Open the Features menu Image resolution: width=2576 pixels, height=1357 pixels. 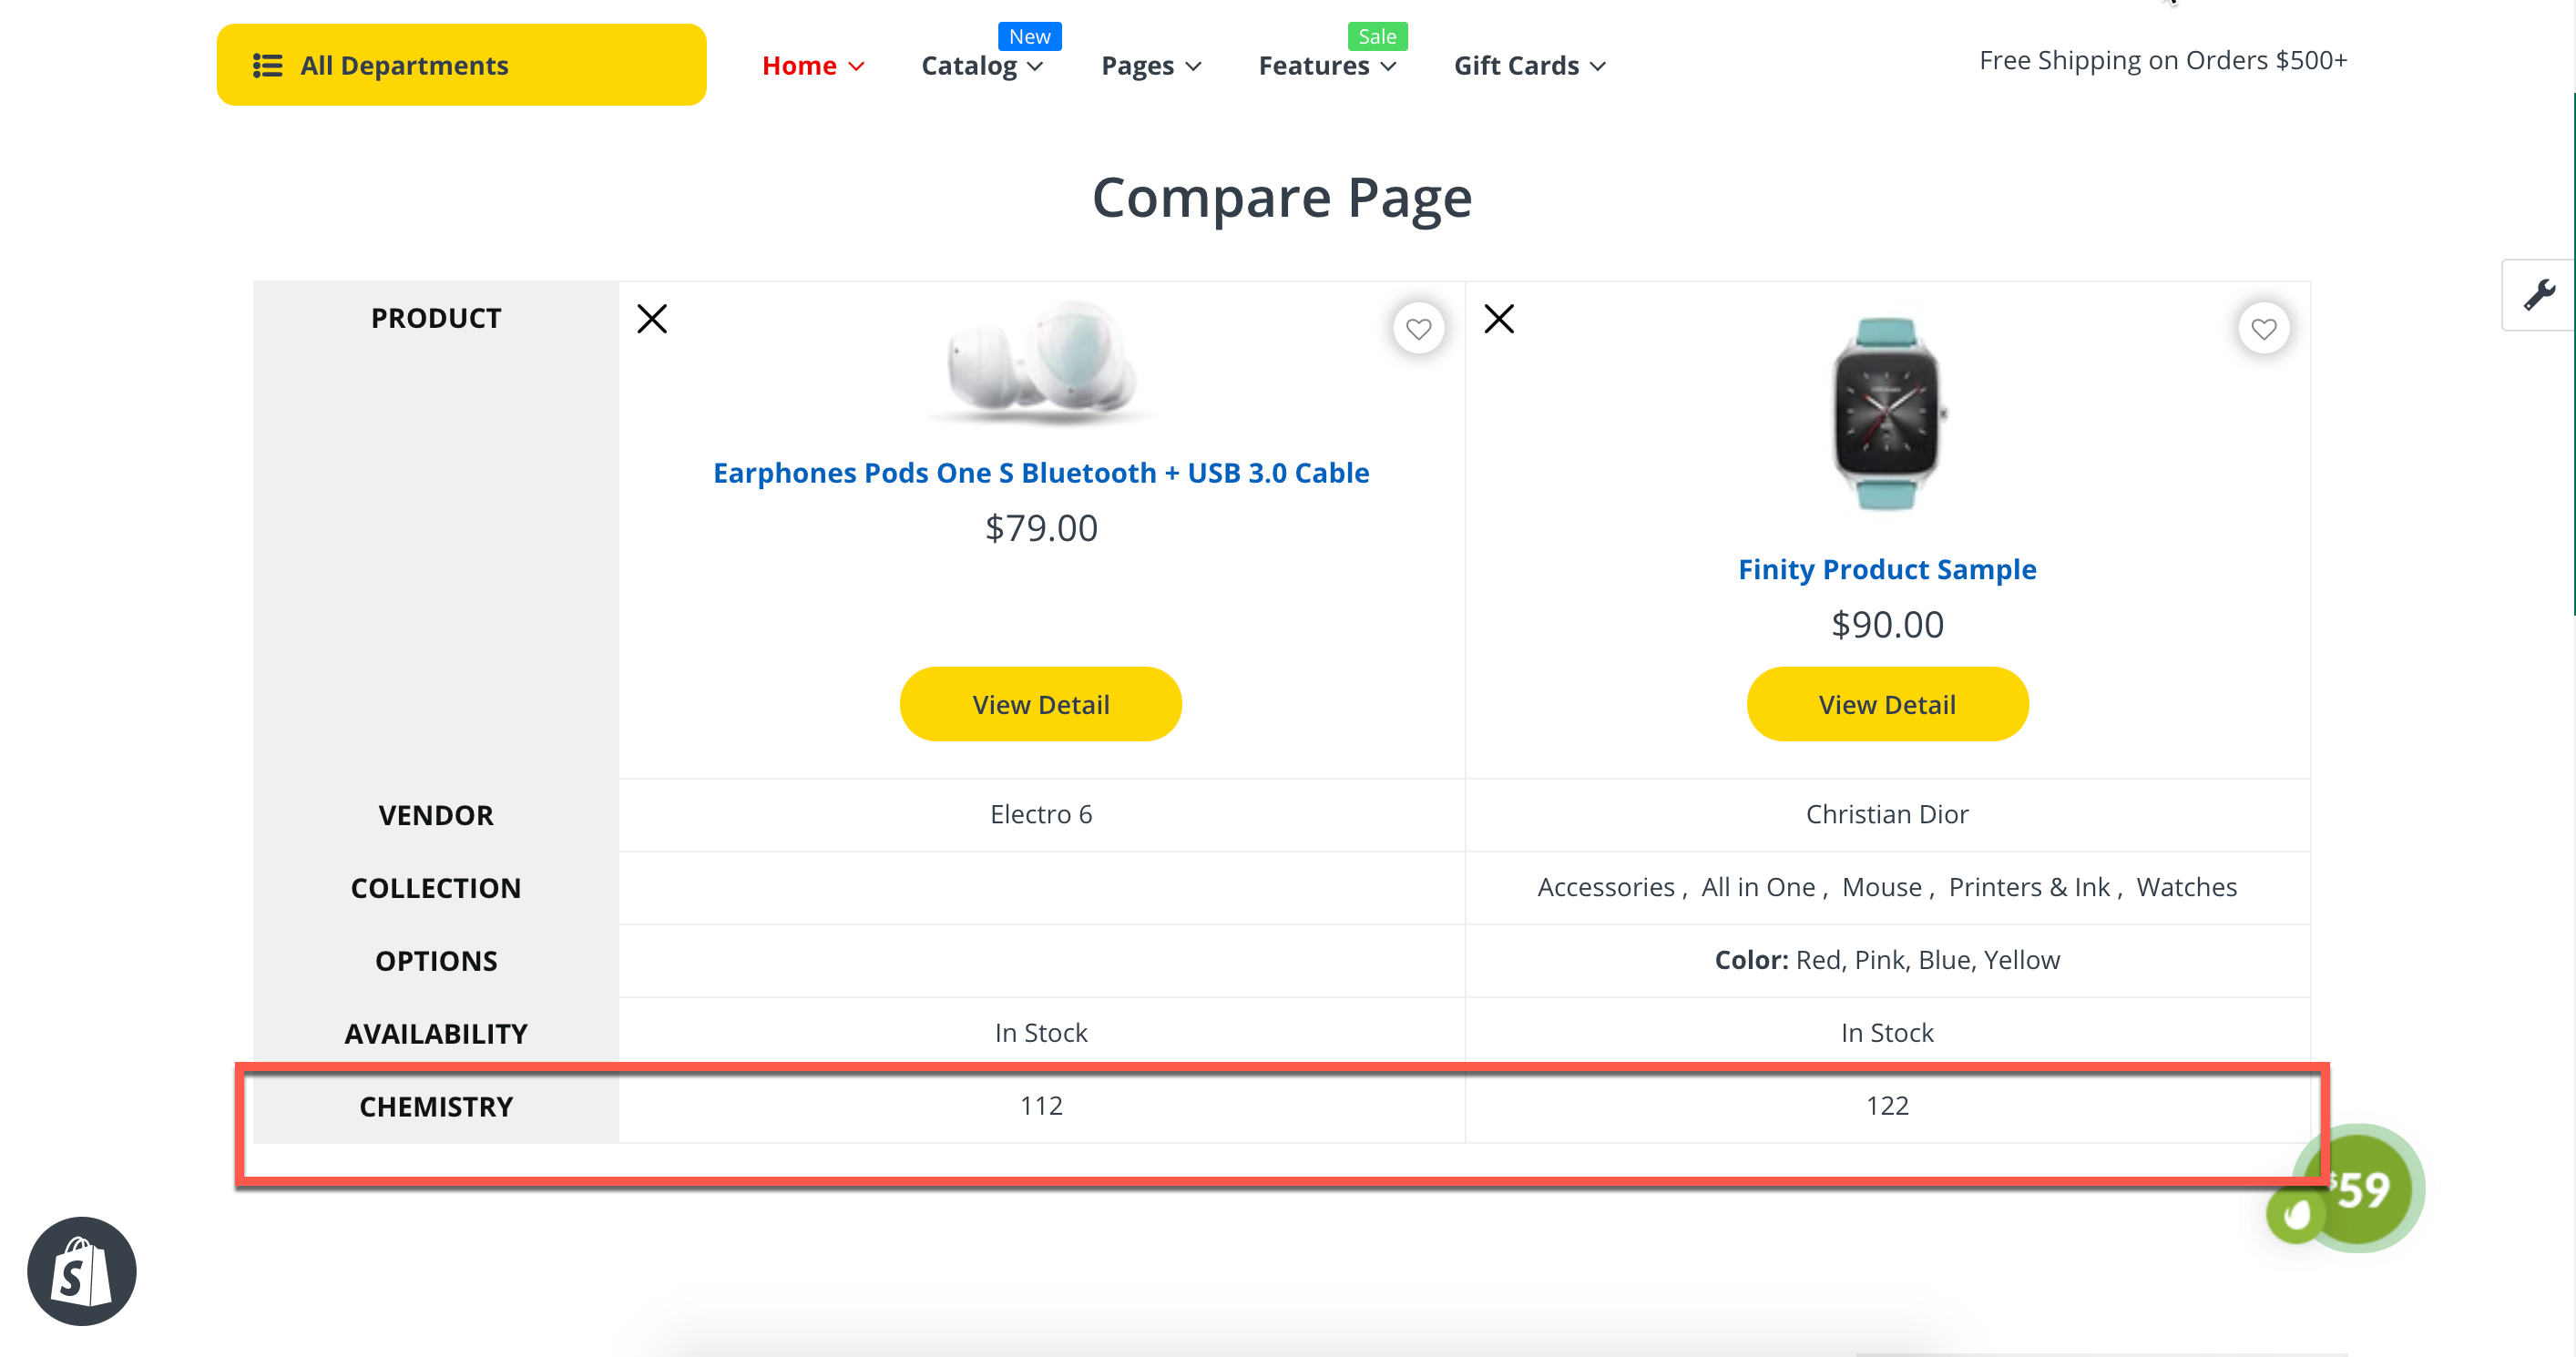[x=1327, y=66]
